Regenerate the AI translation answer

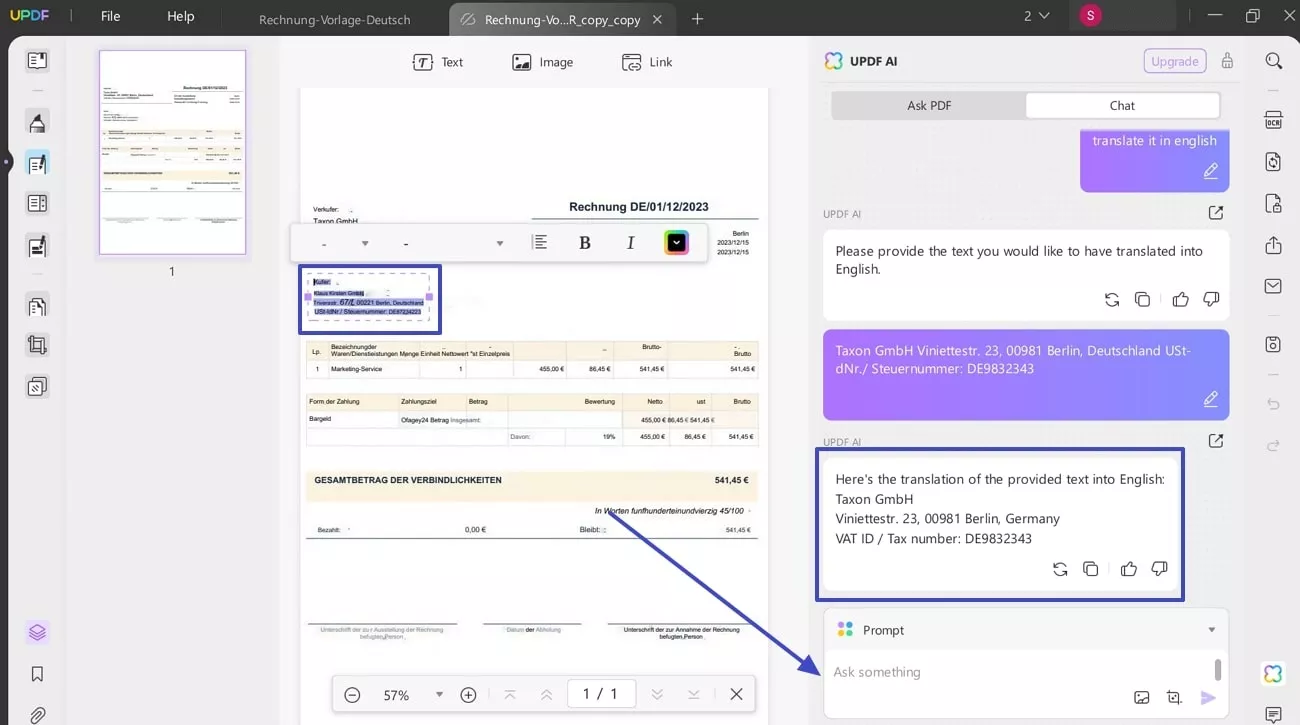point(1059,568)
